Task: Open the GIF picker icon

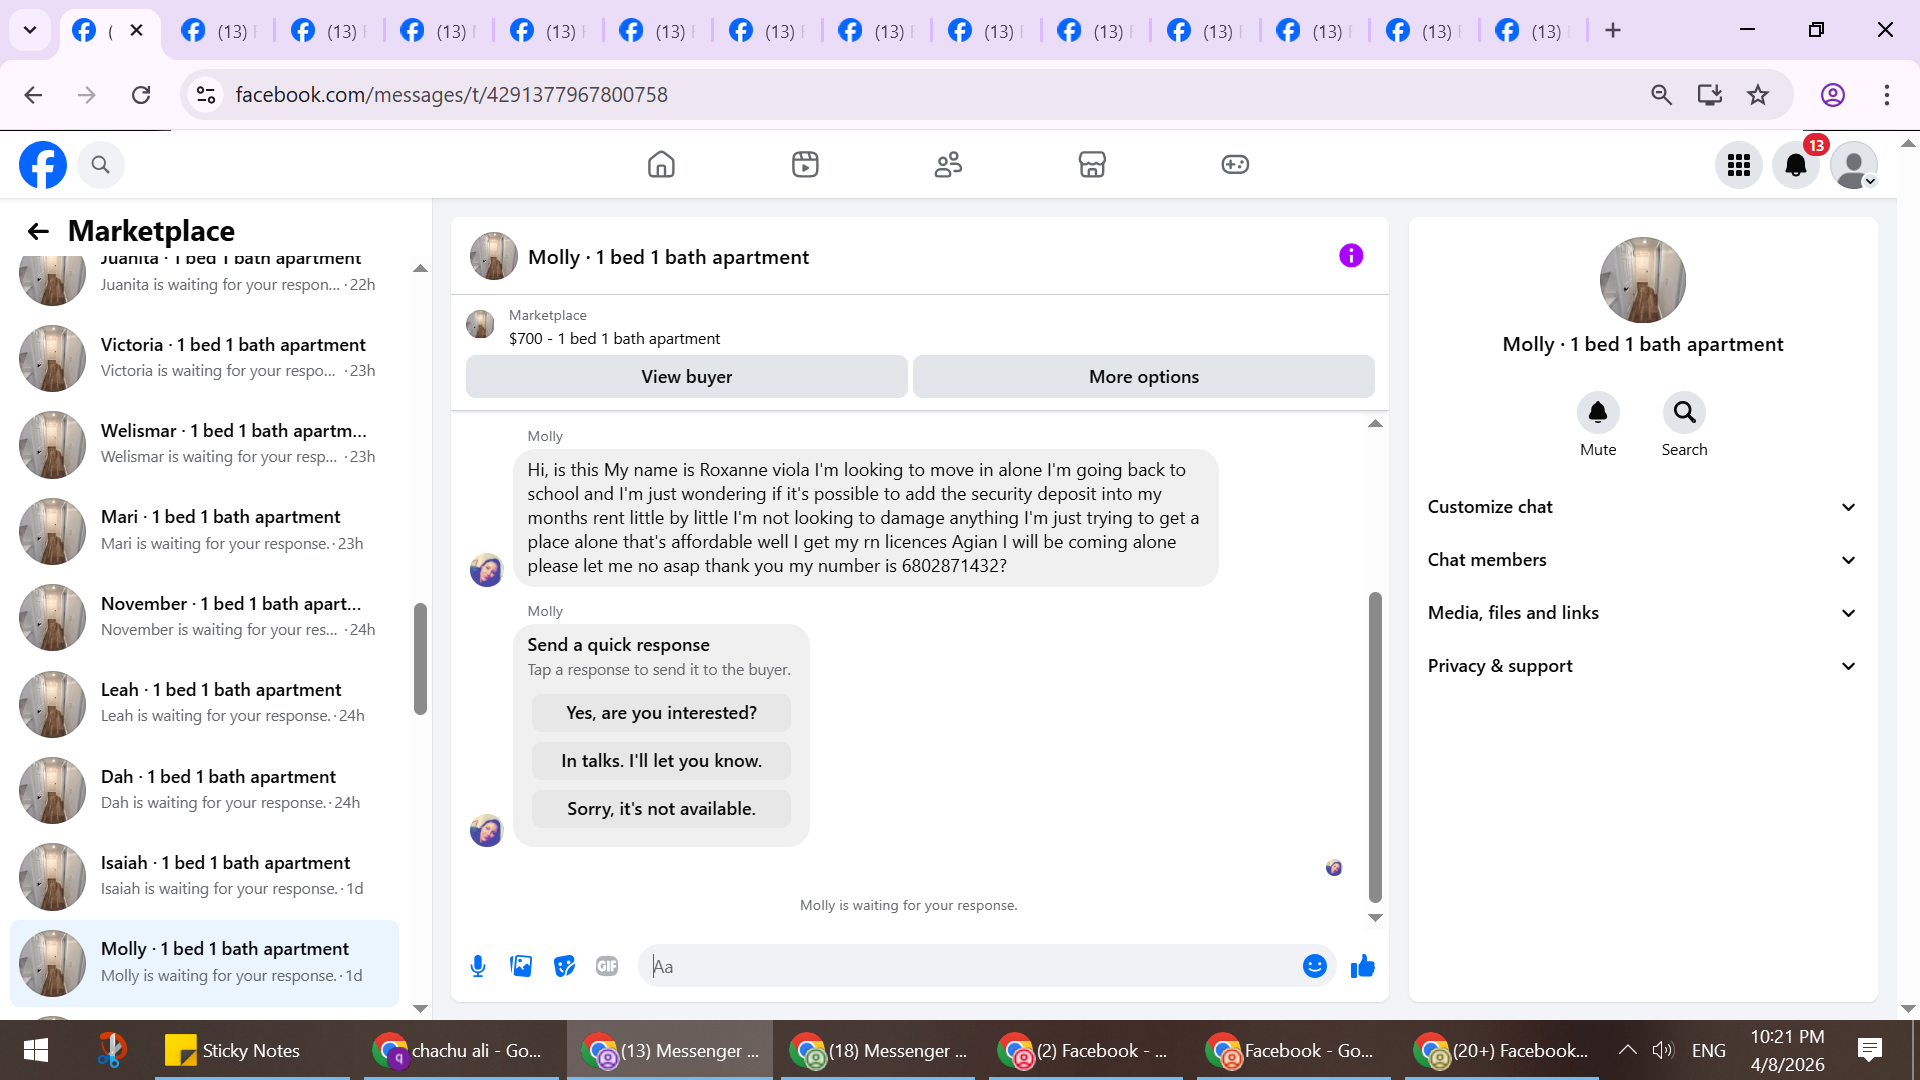Action: tap(607, 966)
